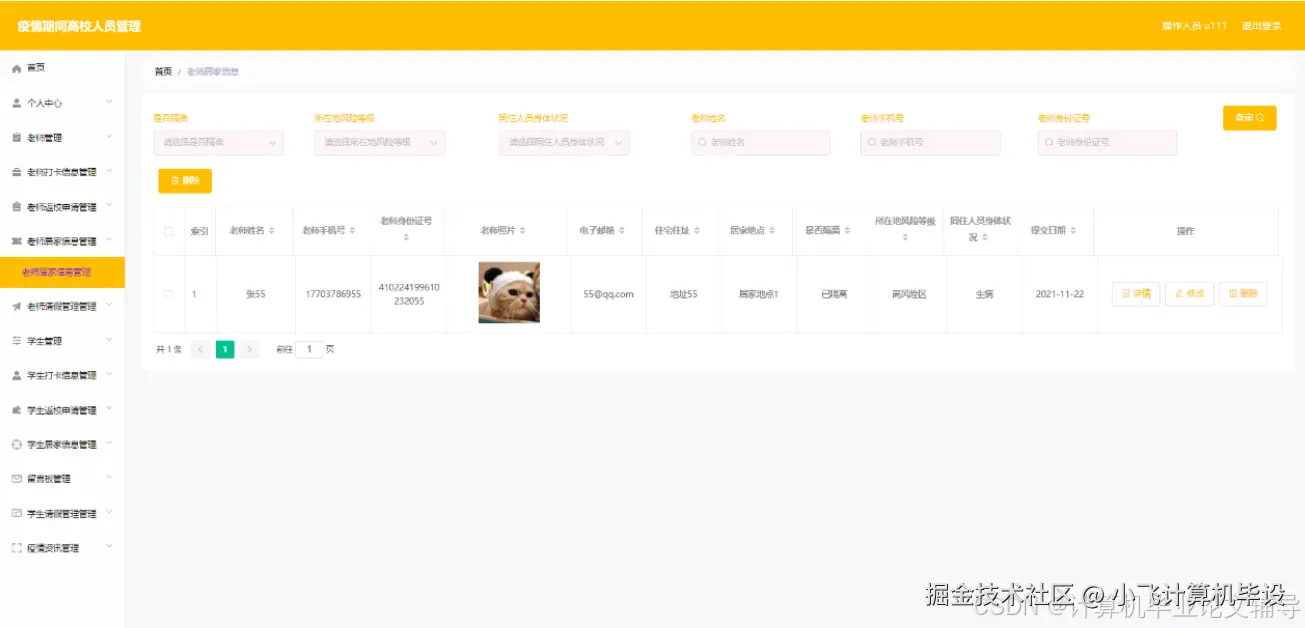
Task: Click the 个人中心 person icon in sidebar
Action: pos(16,103)
